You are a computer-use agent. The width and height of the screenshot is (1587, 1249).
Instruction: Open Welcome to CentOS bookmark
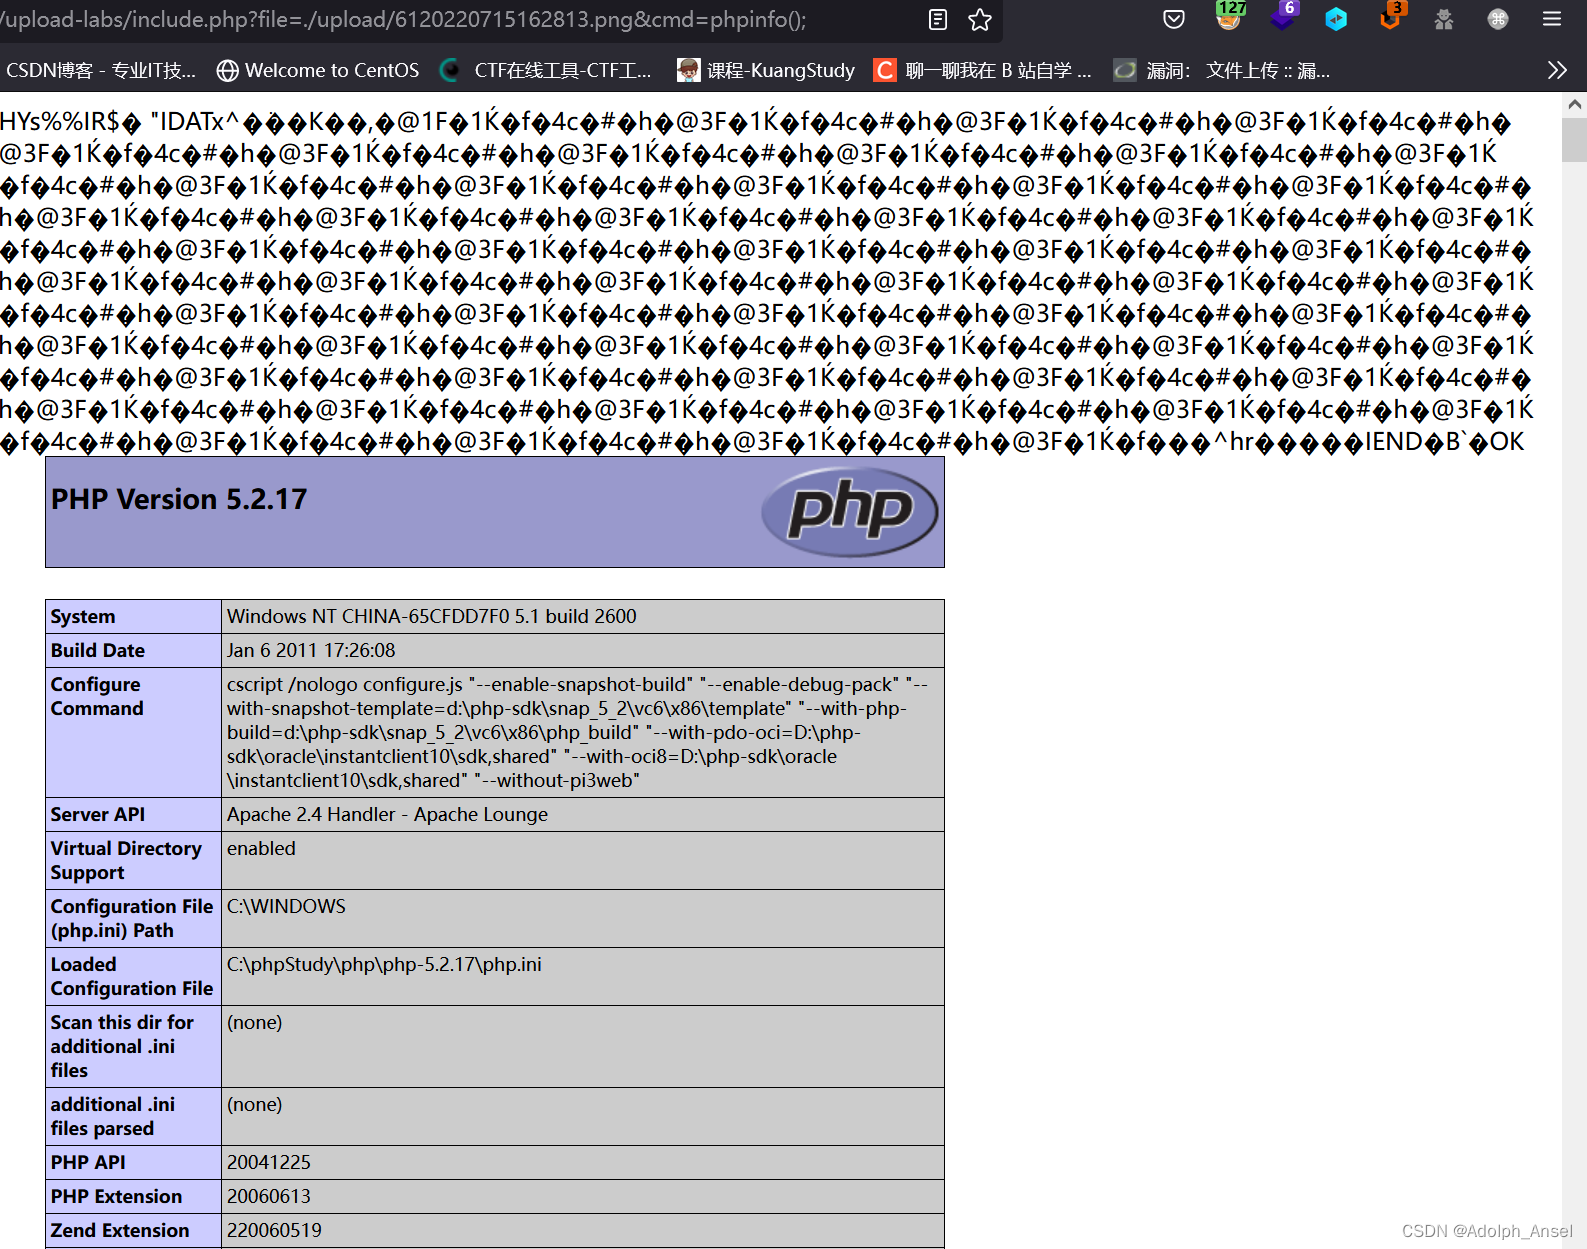[x=319, y=70]
